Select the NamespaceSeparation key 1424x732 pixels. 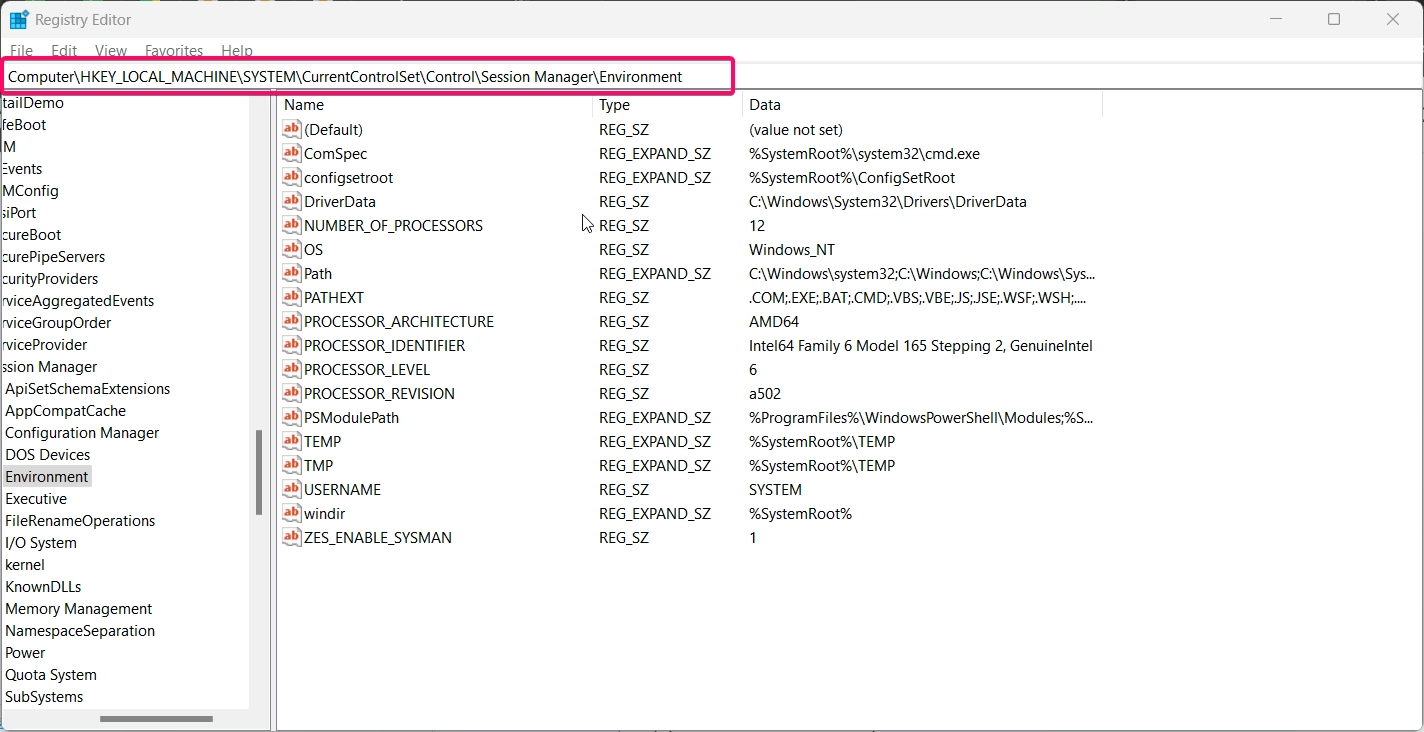click(80, 631)
